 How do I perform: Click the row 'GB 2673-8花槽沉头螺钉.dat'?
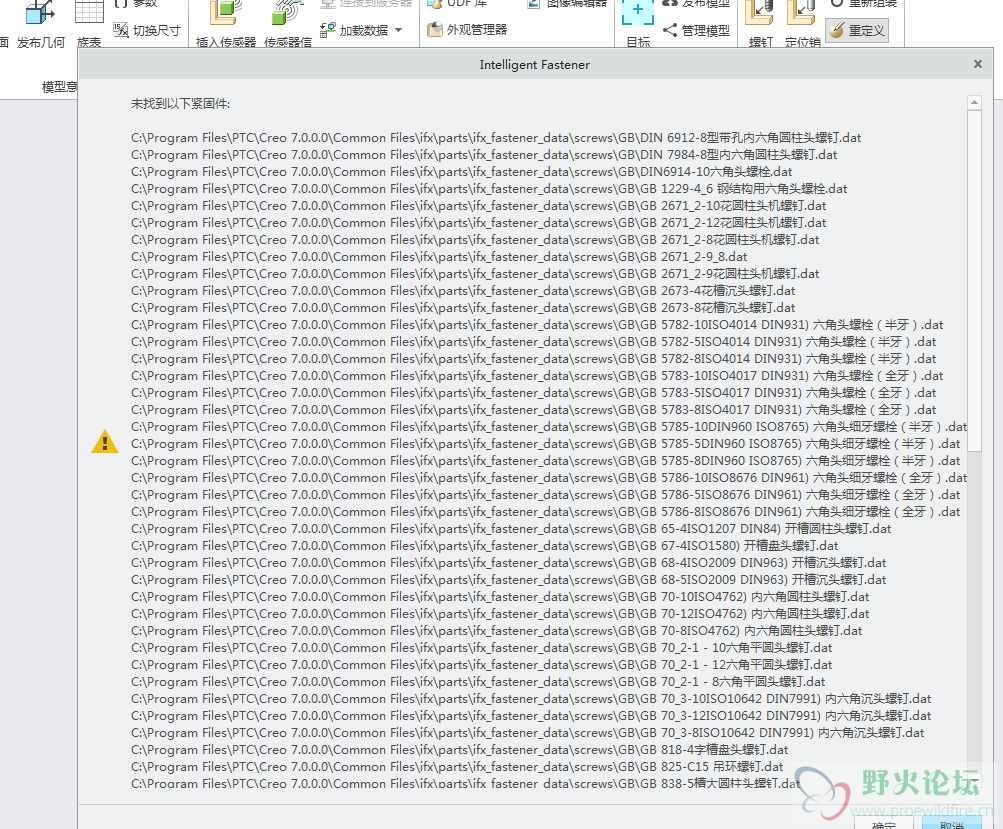pos(463,308)
